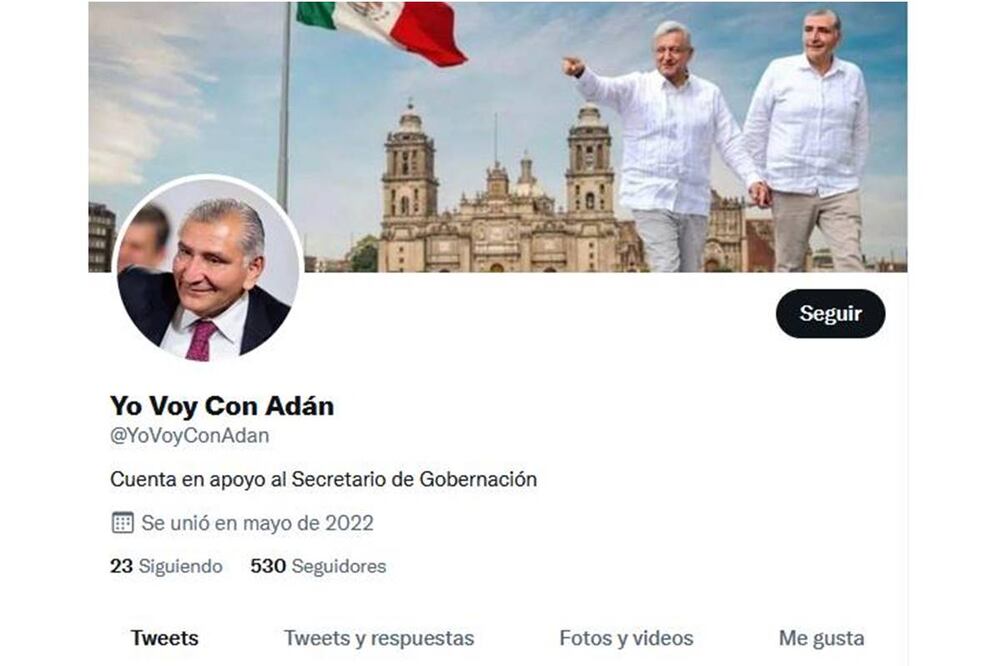Open the Fotos y videos tab
This screenshot has width=1002, height=666.
626,638
